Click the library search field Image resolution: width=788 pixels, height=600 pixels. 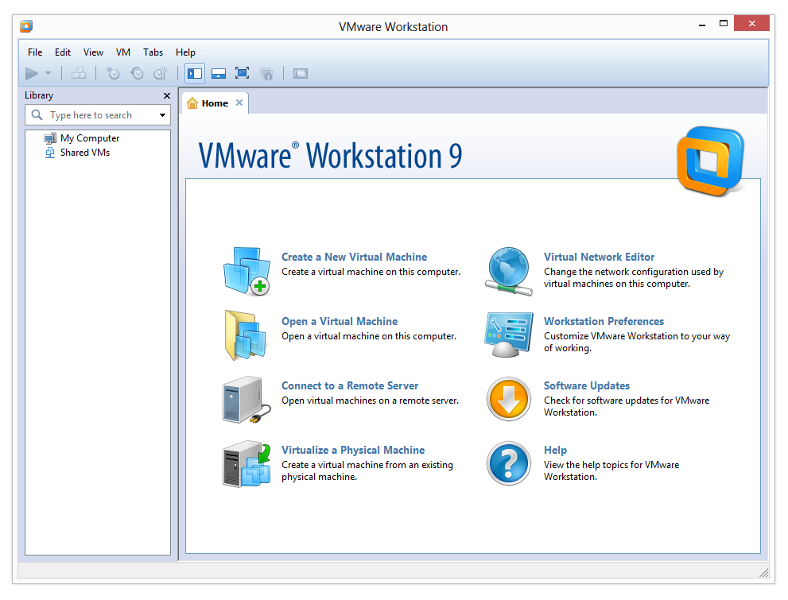pos(98,115)
